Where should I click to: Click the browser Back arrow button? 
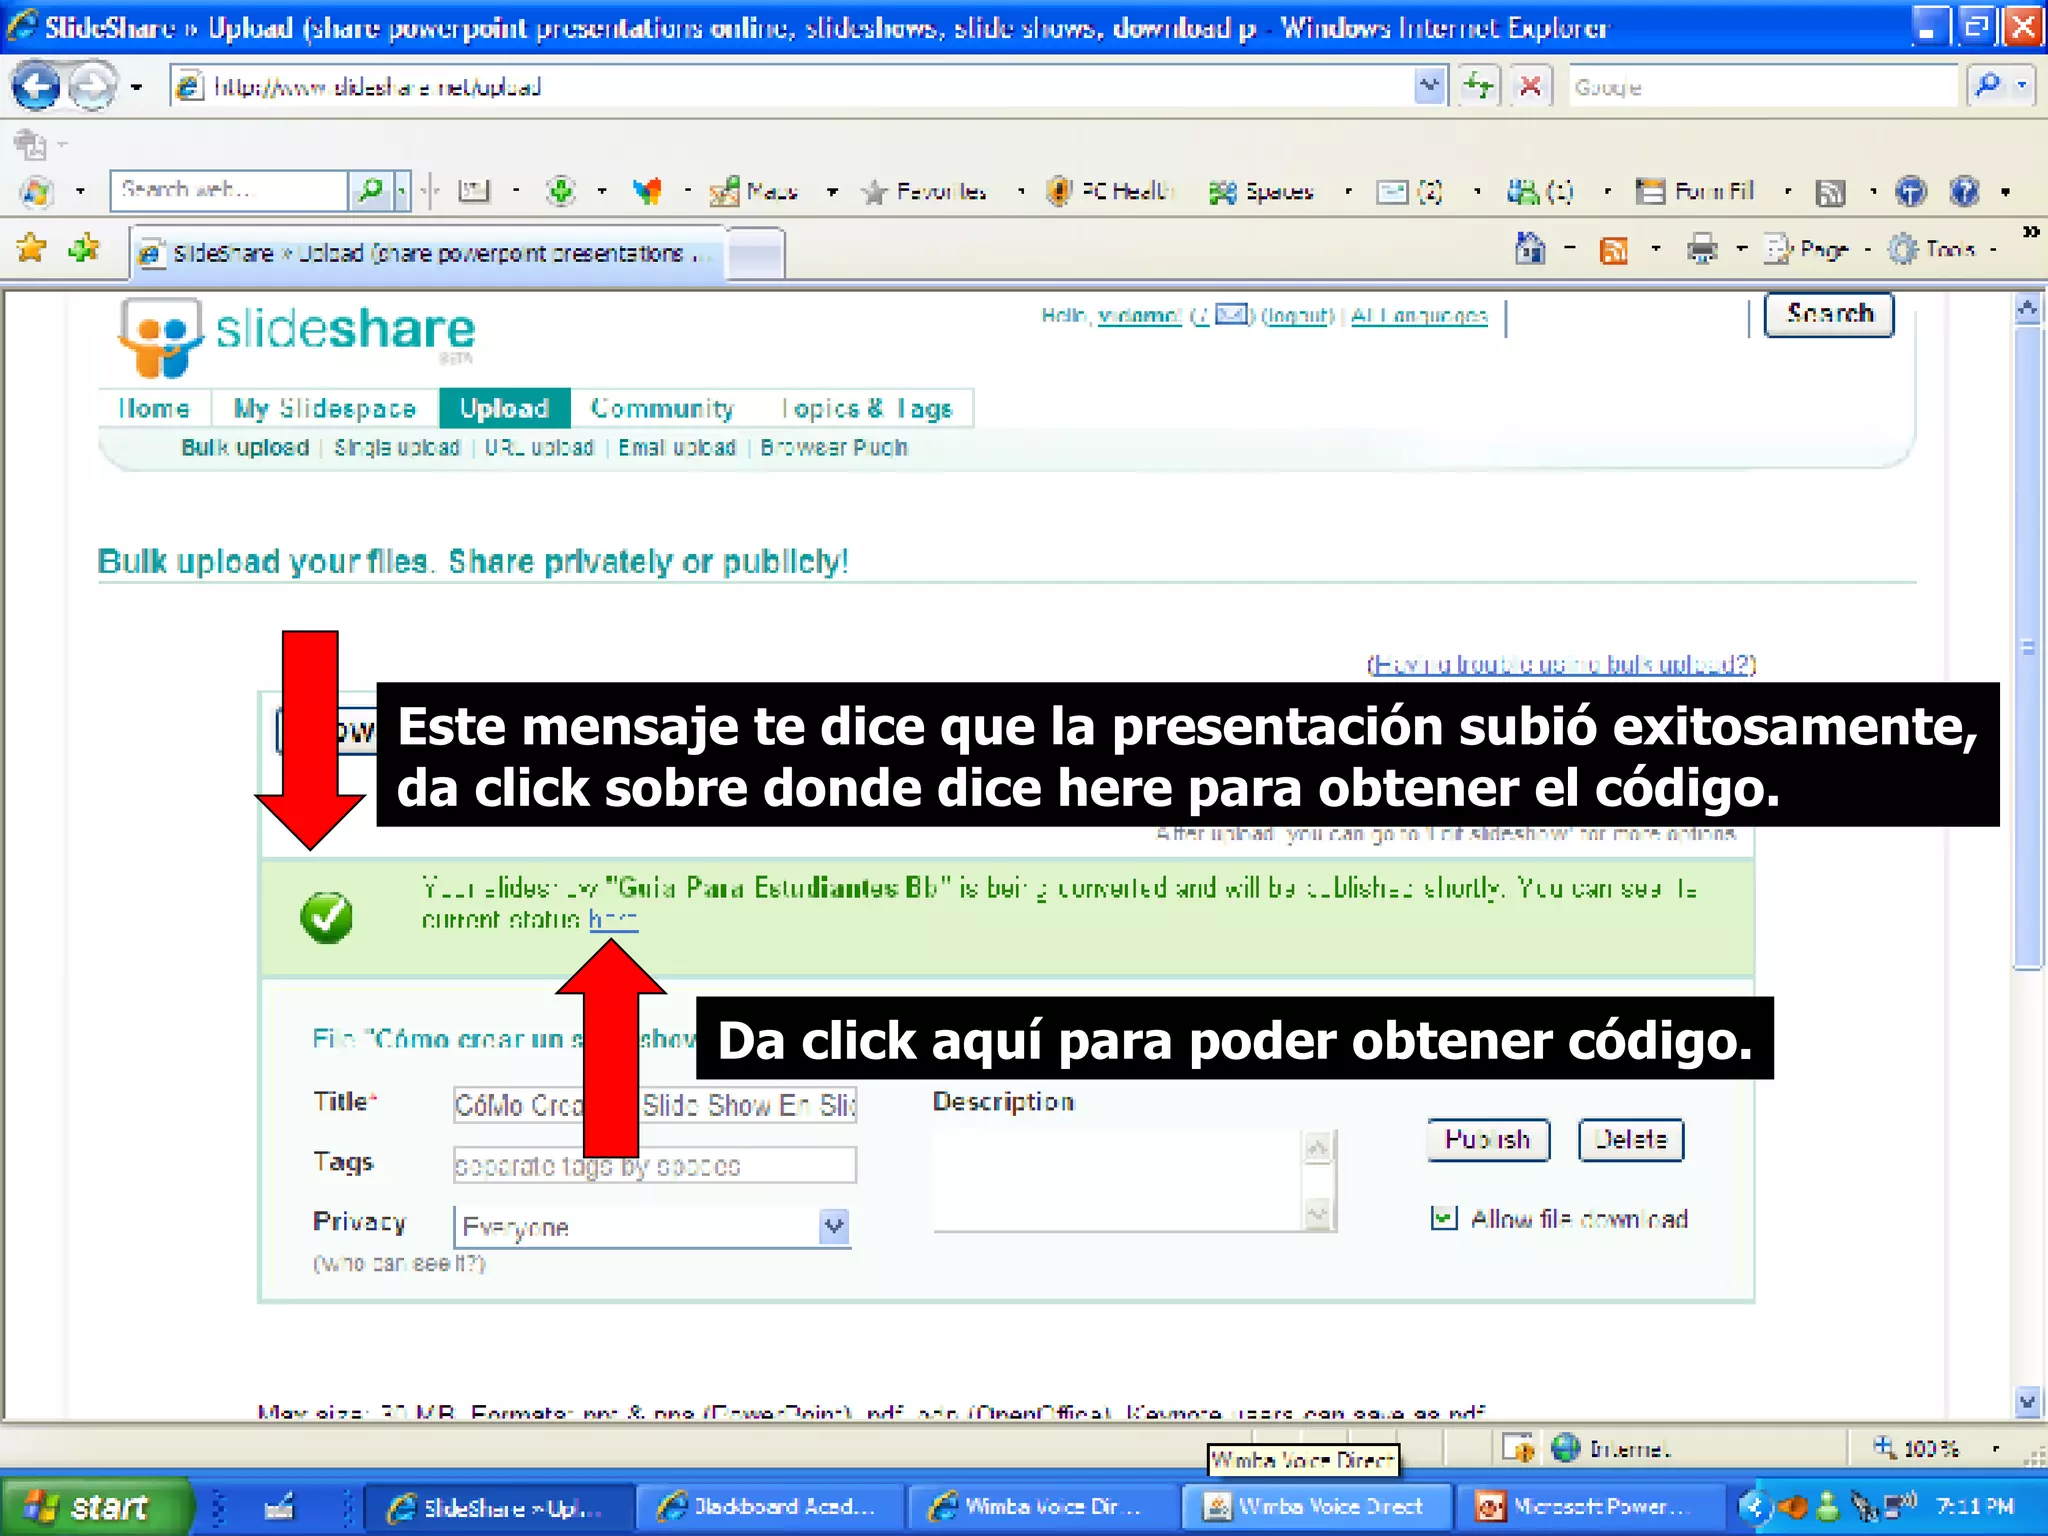point(36,86)
